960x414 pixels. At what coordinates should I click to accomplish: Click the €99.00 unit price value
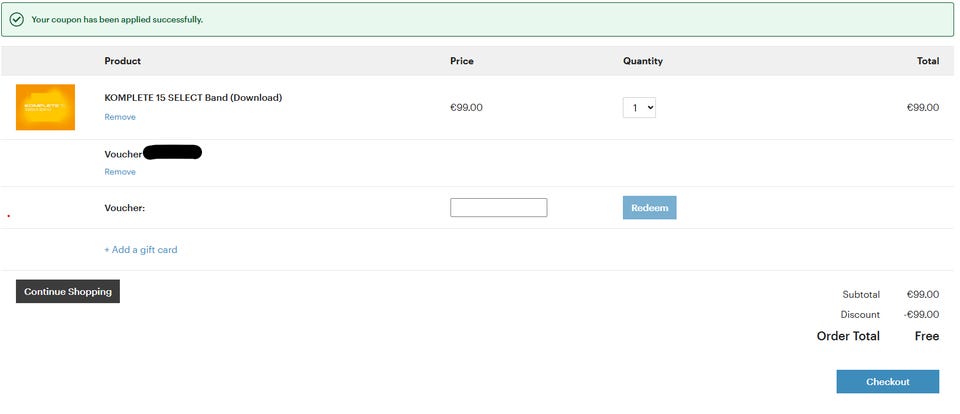coord(466,108)
